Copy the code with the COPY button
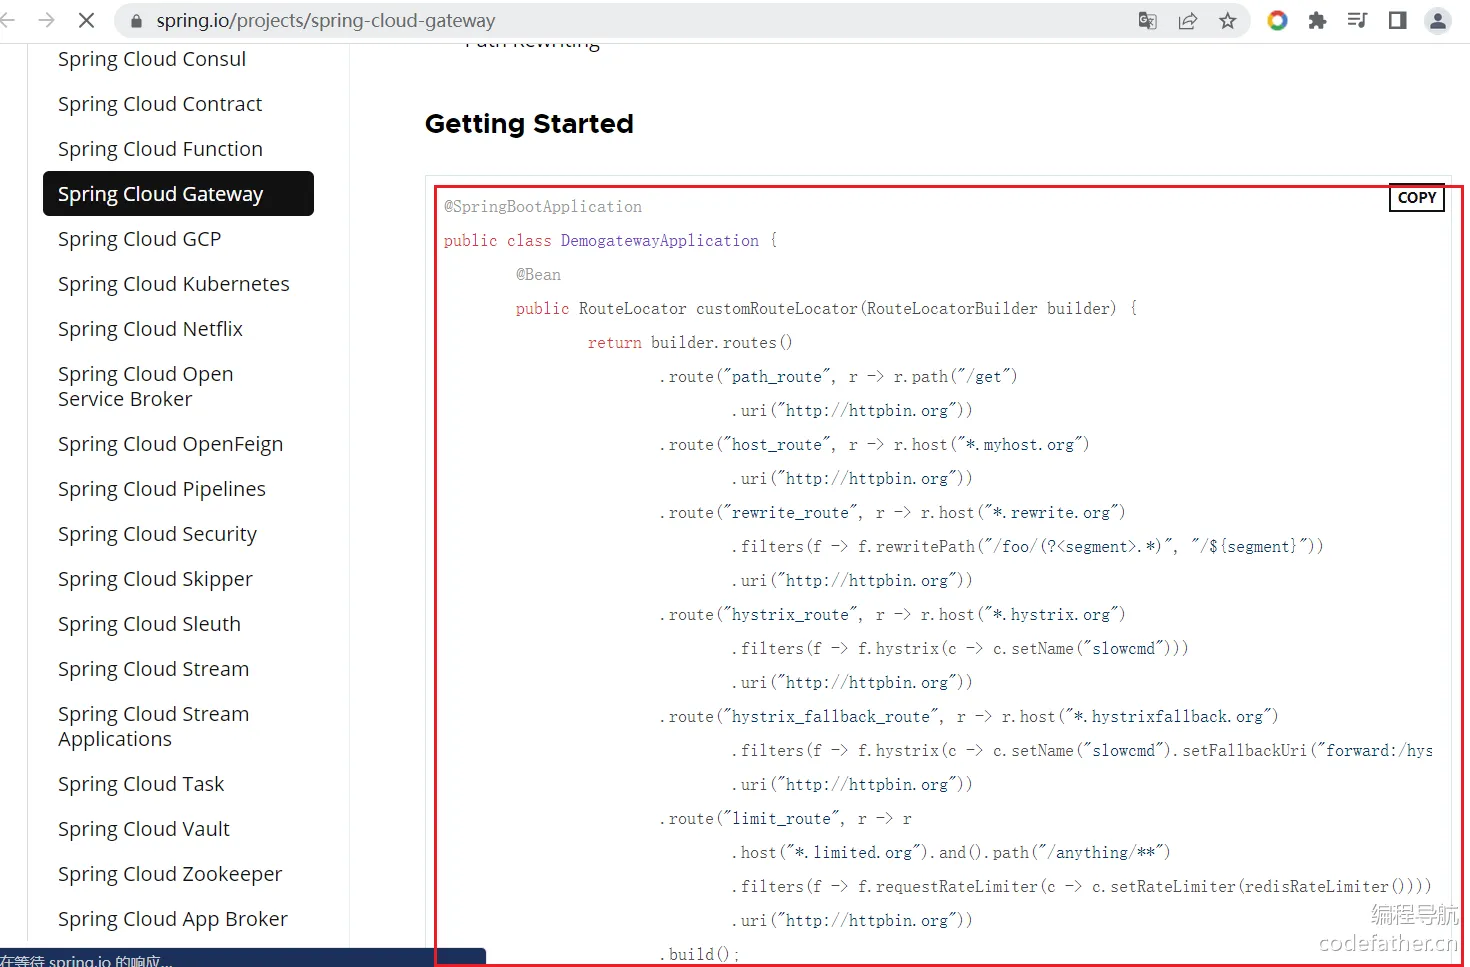This screenshot has width=1470, height=967. 1417,198
